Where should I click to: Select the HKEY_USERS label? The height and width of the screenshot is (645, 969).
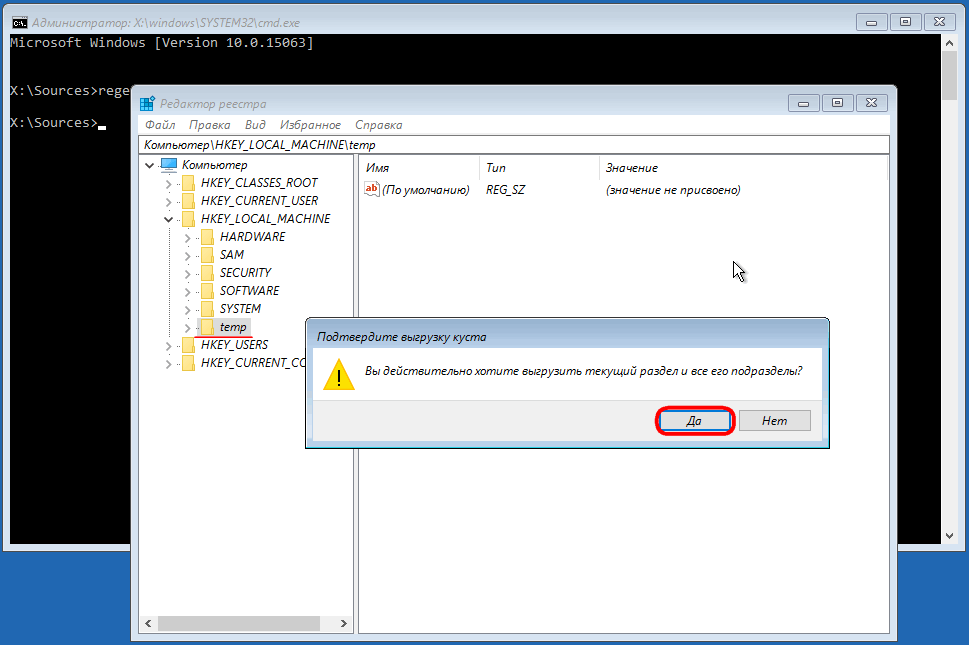[x=234, y=345]
